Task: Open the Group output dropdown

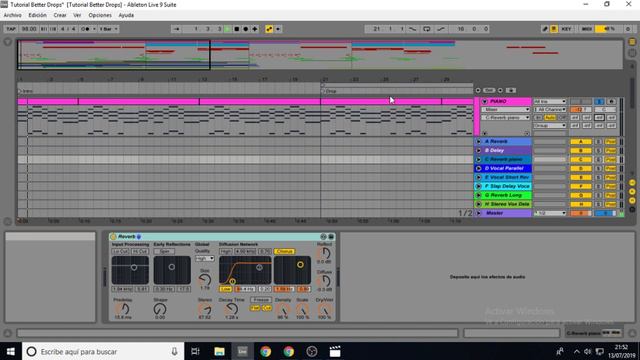Action: click(x=550, y=126)
